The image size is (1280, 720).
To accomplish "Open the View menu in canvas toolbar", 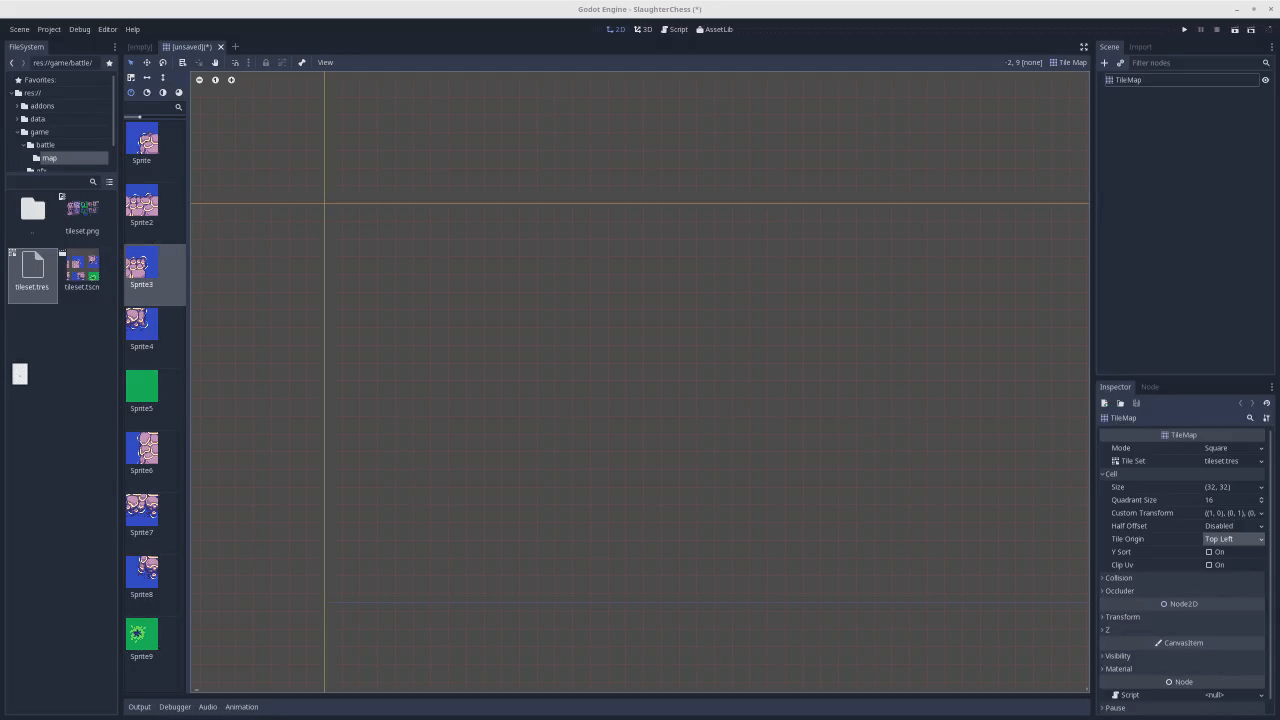I will [325, 62].
